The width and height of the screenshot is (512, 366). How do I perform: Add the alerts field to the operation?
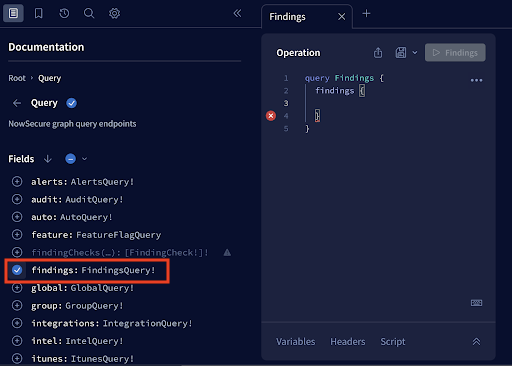coord(17,182)
